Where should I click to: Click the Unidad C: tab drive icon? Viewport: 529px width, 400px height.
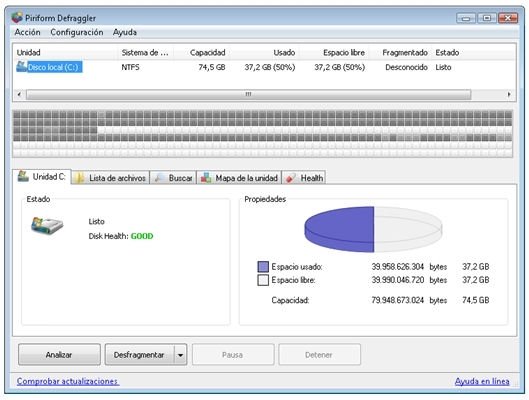(23, 176)
